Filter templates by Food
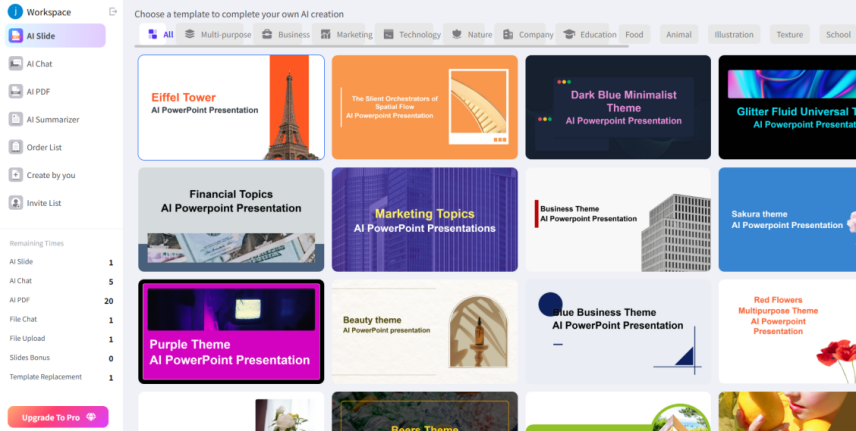 (634, 34)
